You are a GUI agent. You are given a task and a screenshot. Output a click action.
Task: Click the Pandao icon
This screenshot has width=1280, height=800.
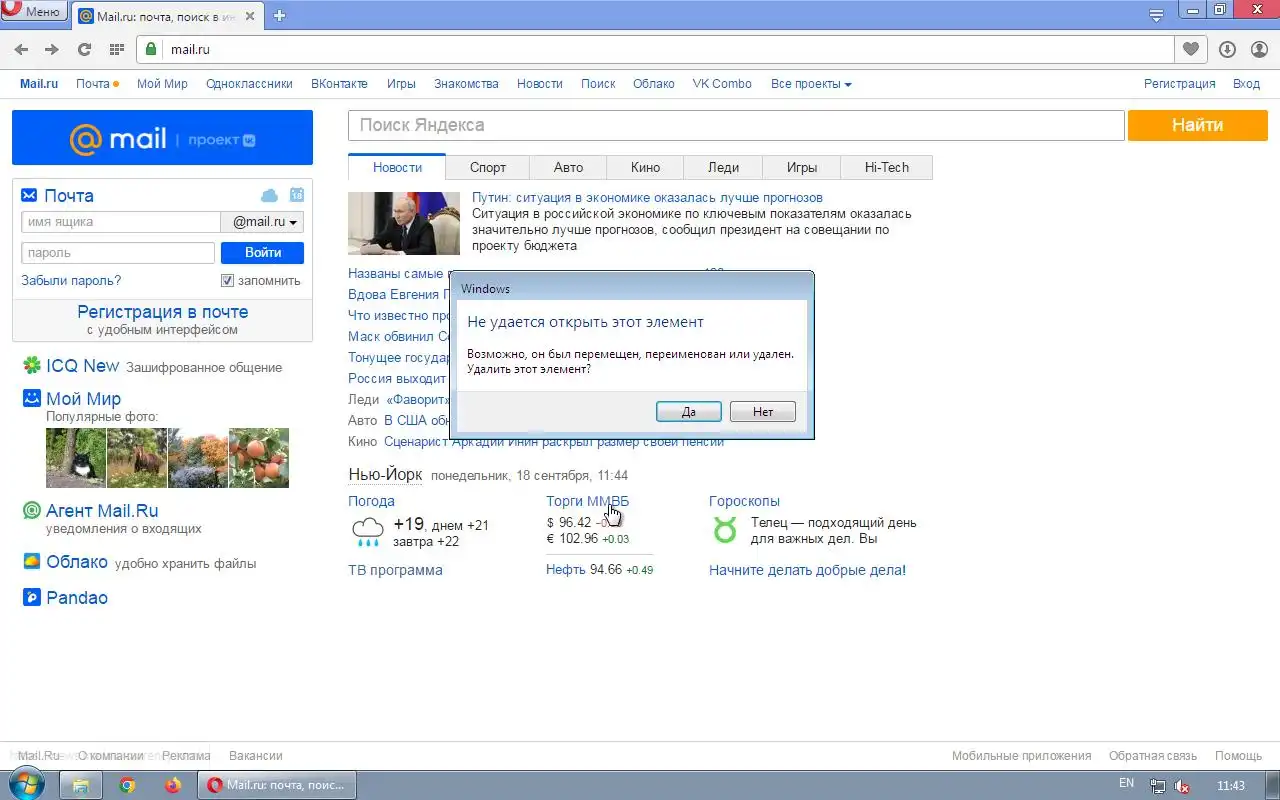click(x=32, y=598)
